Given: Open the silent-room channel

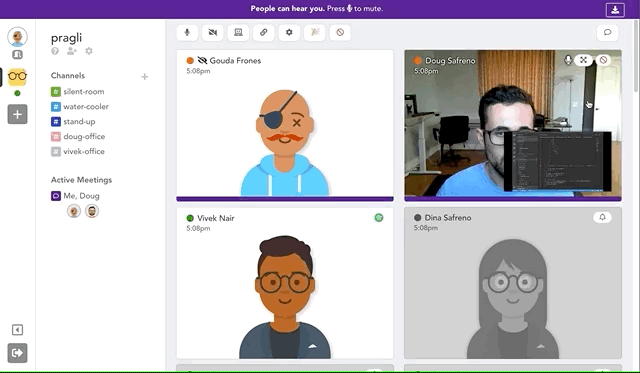Looking at the screenshot, I should [x=78, y=91].
